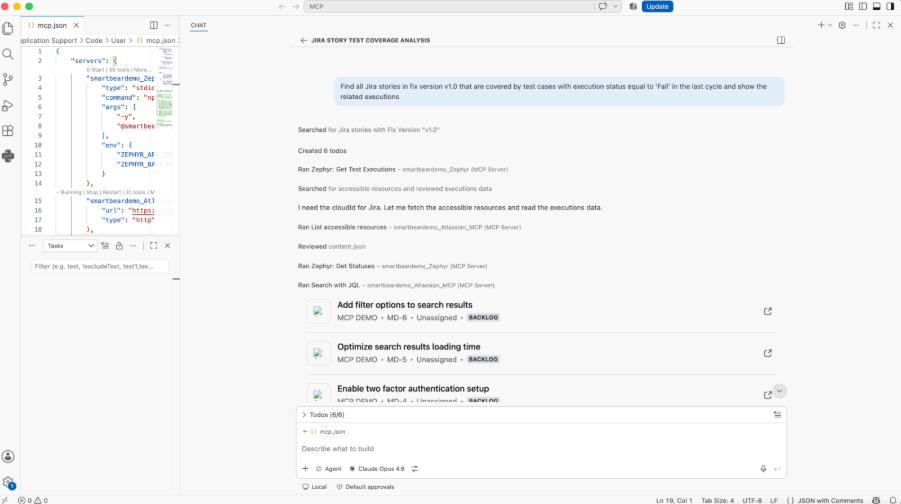The height and width of the screenshot is (504, 901).
Task: Open Claude Opus model picker
Action: tap(377, 469)
